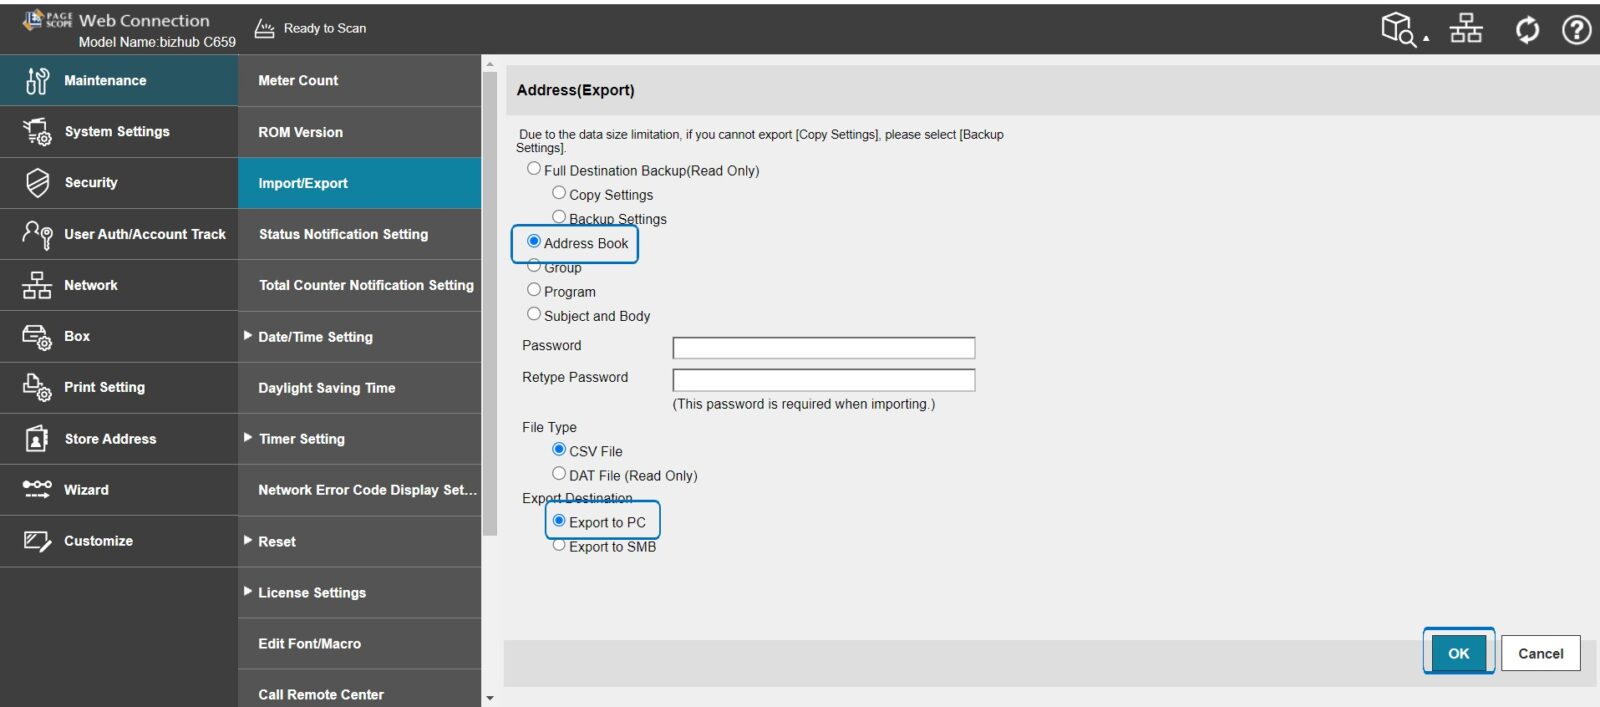Expand the Date/Time Setting submenu
The image size is (1600, 707).
(248, 336)
